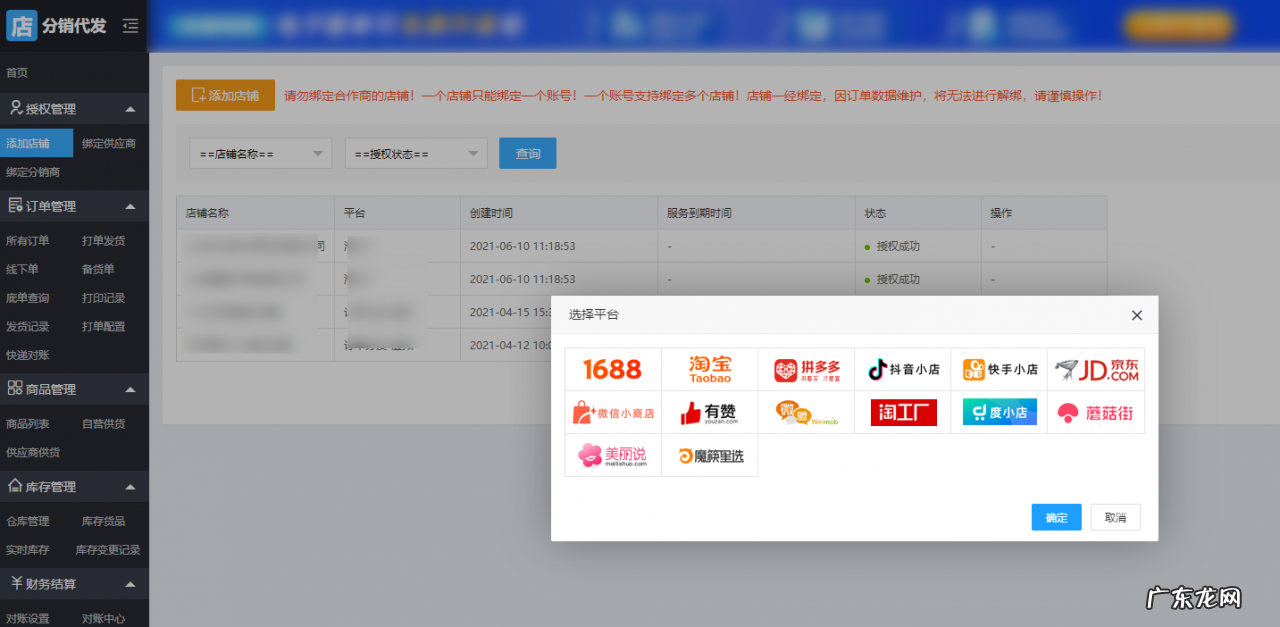Choose the 抖音小店 platform icon
Image resolution: width=1280 pixels, height=627 pixels.
point(902,368)
